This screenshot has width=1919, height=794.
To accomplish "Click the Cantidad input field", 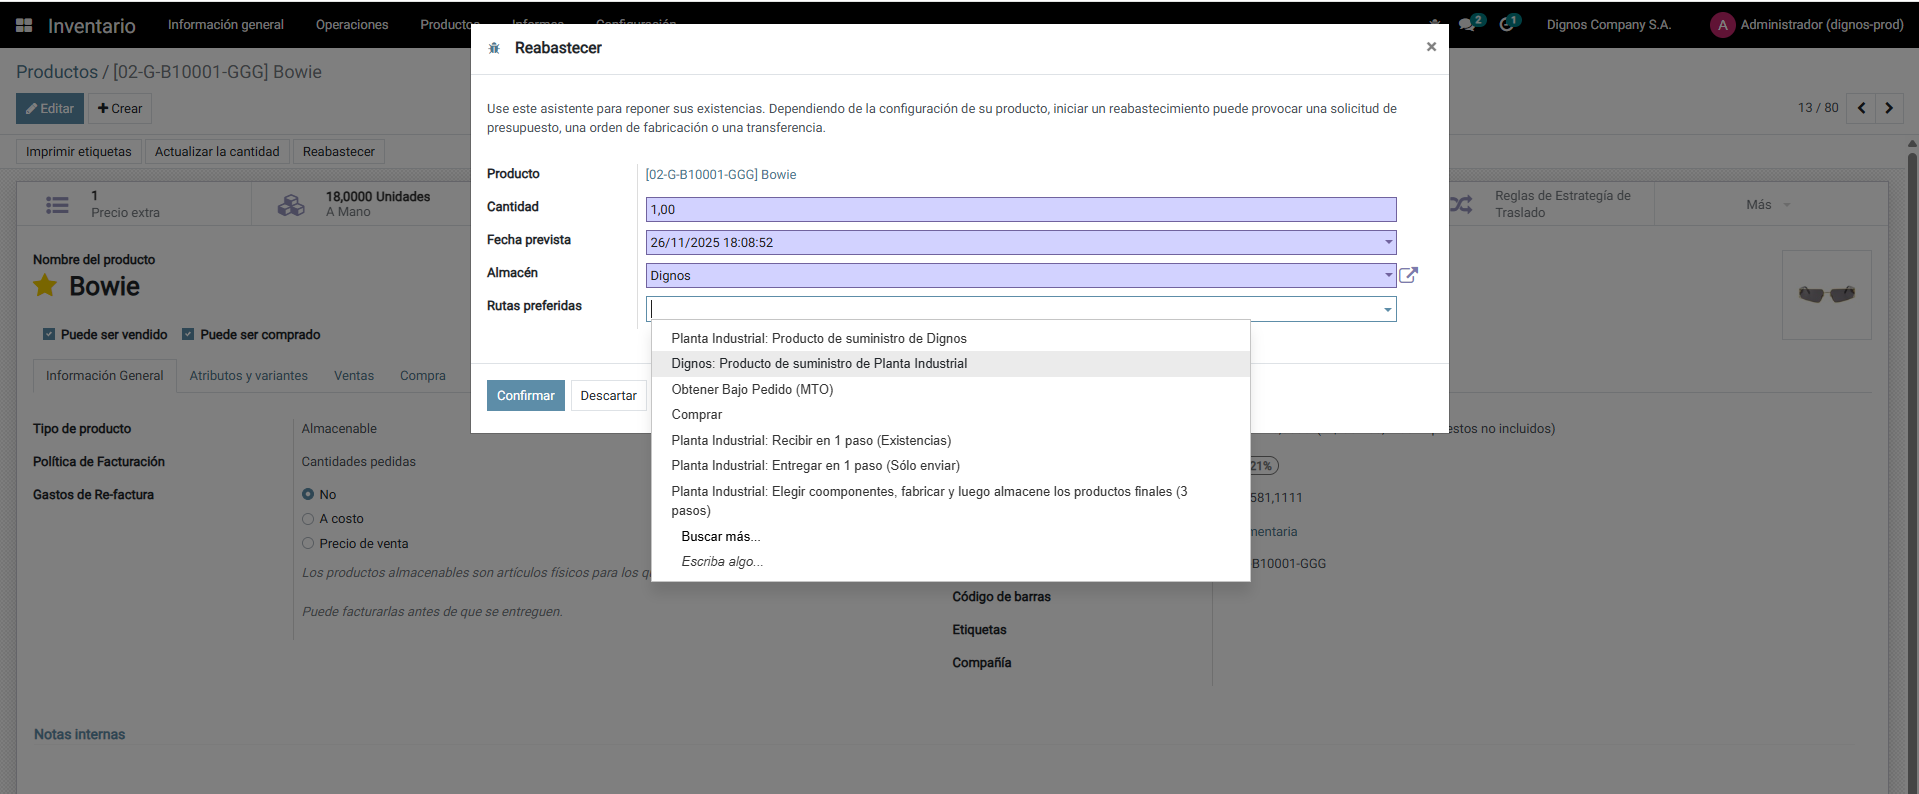I will (x=1021, y=209).
